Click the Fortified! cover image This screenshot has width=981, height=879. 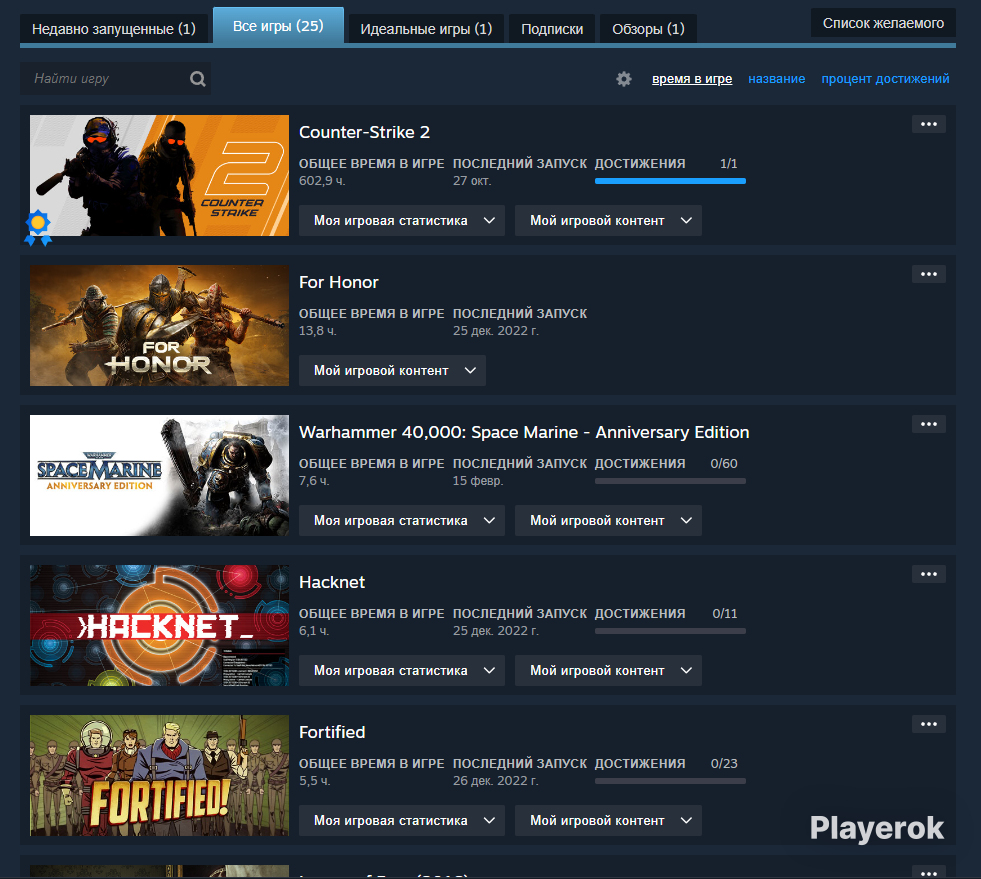160,776
